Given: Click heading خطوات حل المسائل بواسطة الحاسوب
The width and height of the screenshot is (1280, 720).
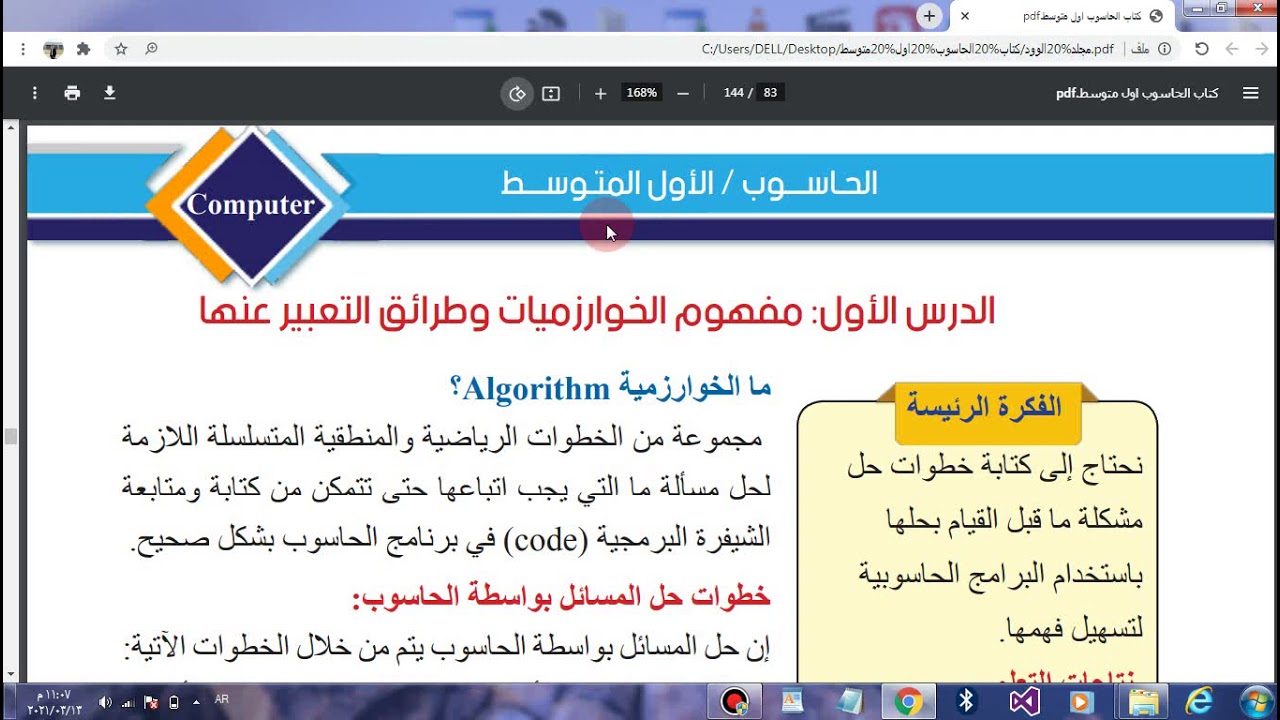Looking at the screenshot, I should tap(561, 596).
